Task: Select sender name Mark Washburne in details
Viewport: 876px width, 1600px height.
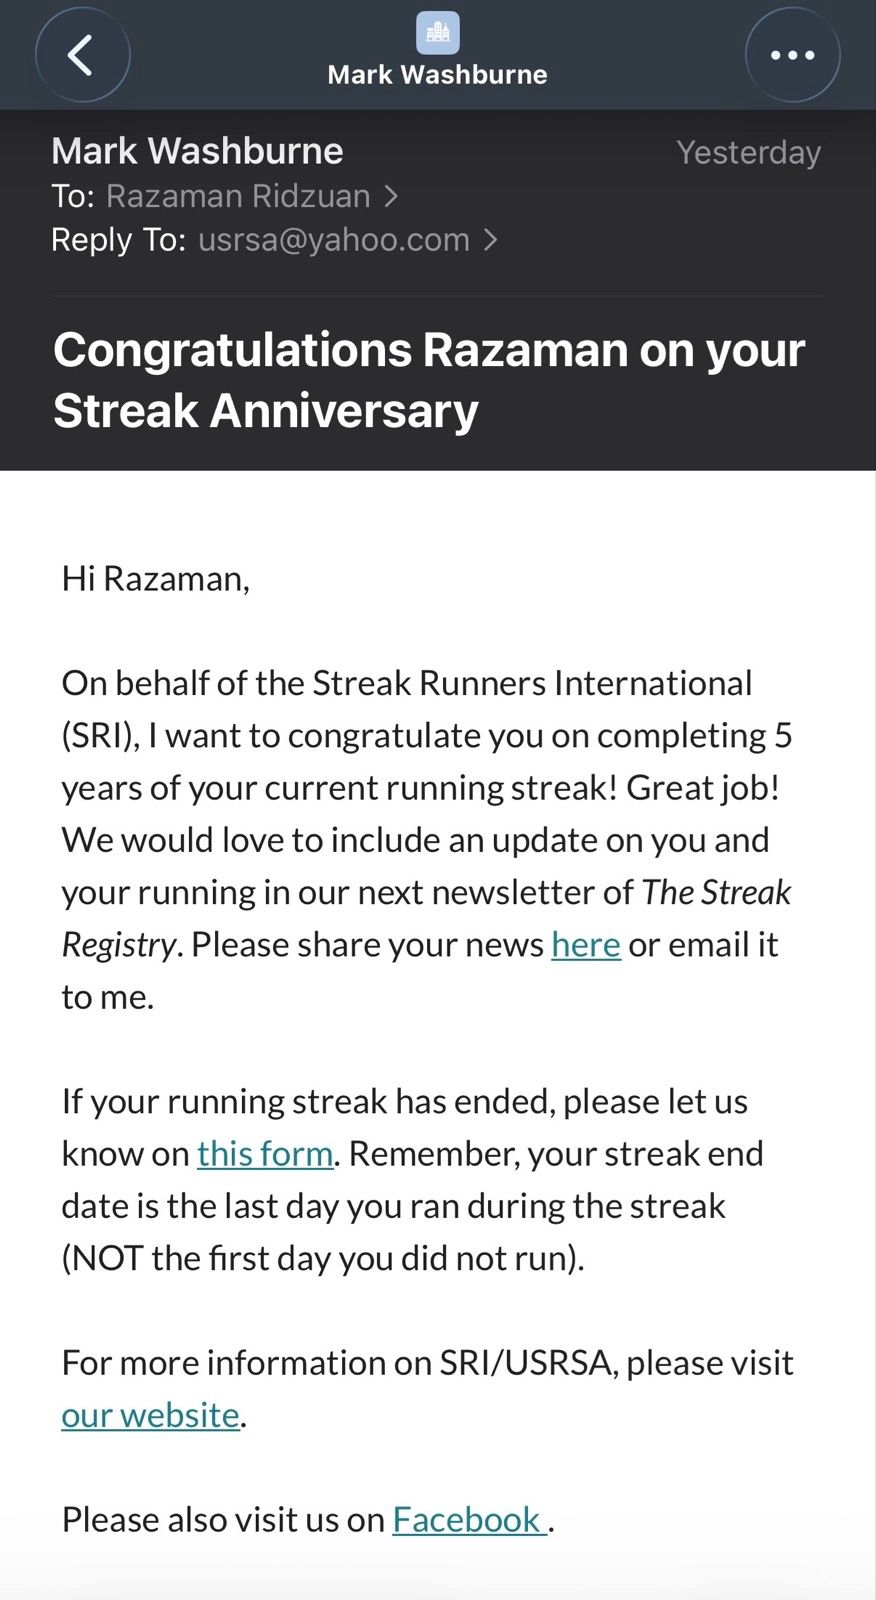Action: tap(197, 151)
